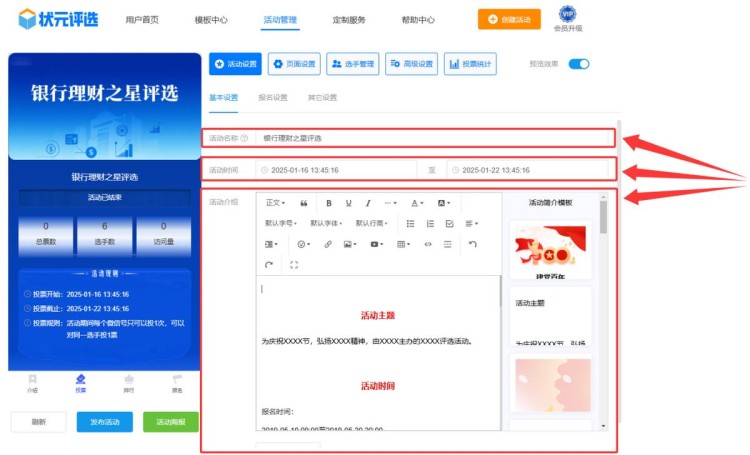Viewport: 750px width, 455px height.
Task: Switch to the 报名设置 tab
Action: click(273, 98)
